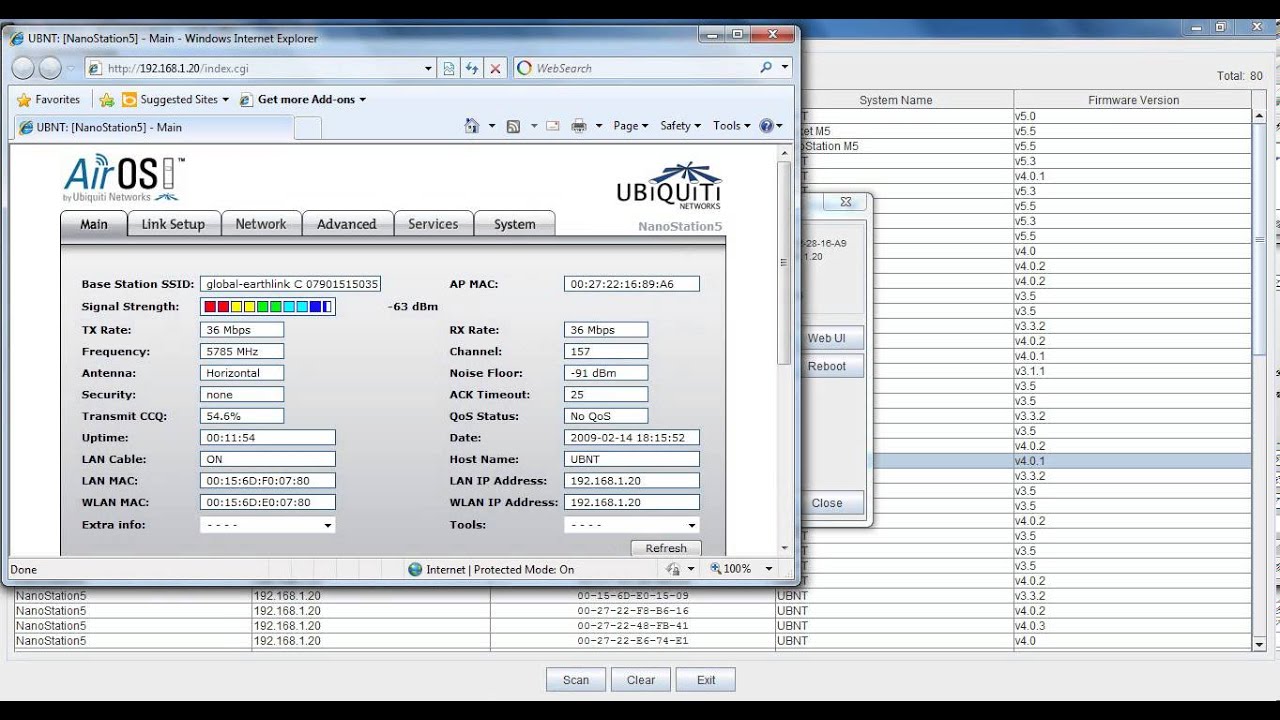Click the Internet zone globe icon in status bar

click(x=415, y=569)
